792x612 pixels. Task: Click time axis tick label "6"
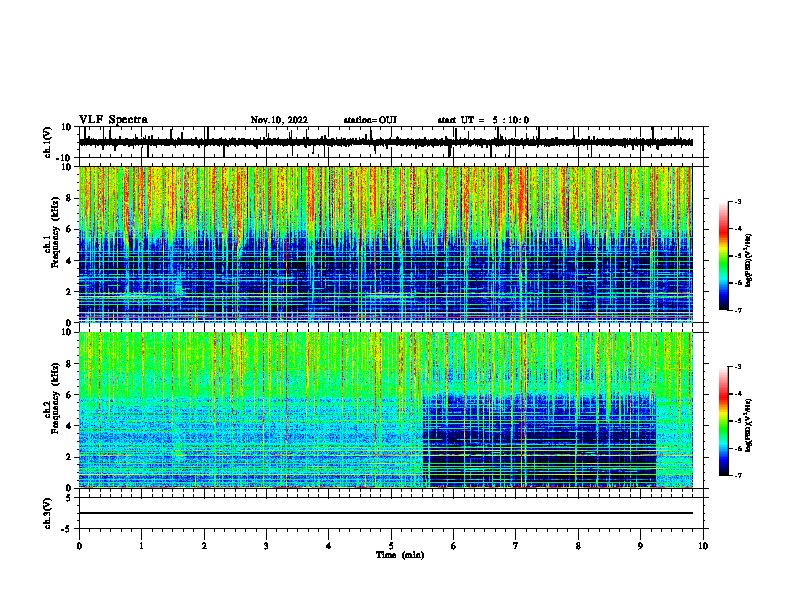(x=454, y=546)
